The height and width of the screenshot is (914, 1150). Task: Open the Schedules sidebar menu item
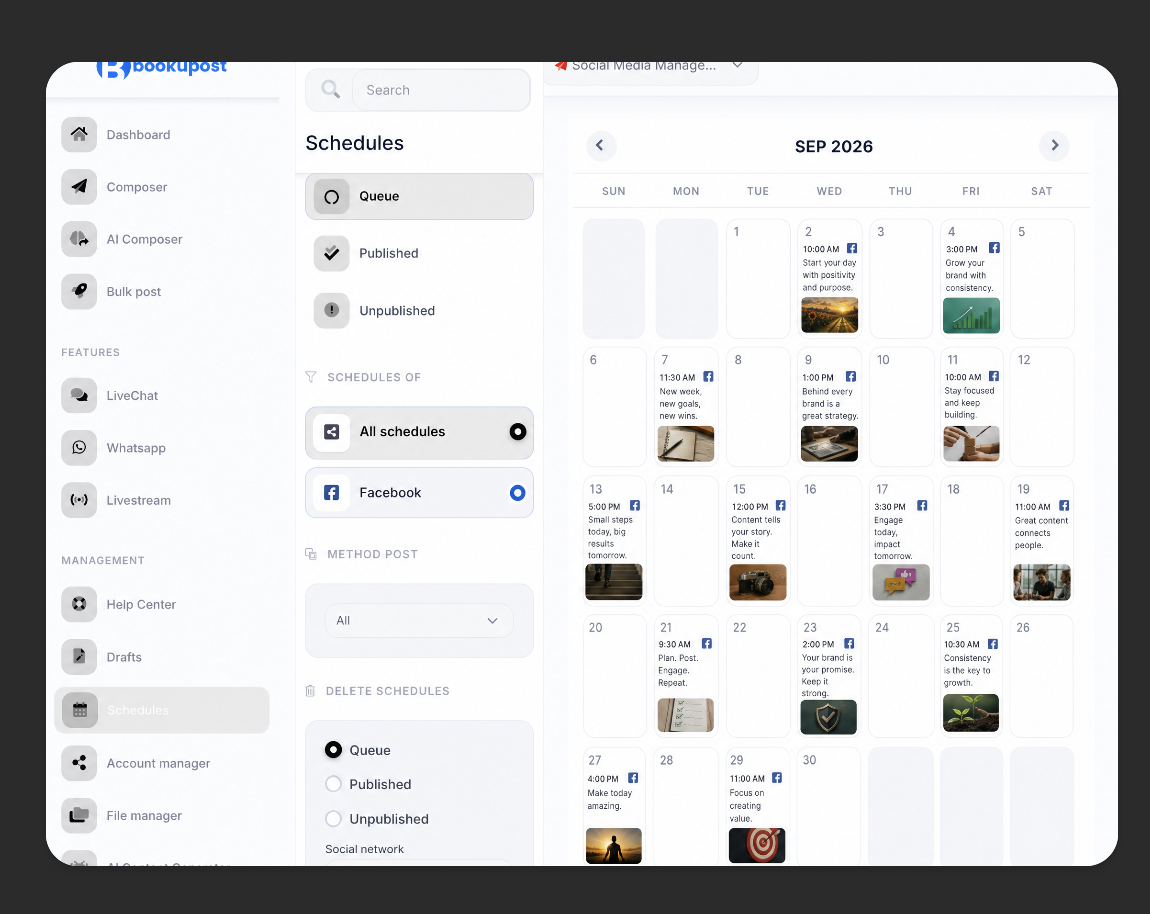(x=162, y=710)
